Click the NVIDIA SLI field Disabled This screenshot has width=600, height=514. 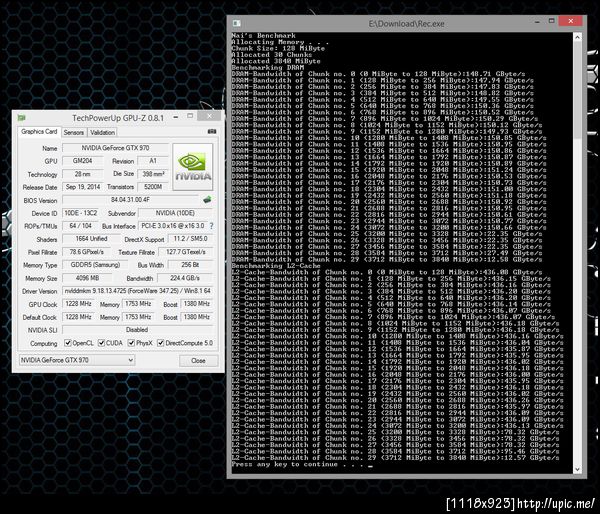[x=137, y=330]
